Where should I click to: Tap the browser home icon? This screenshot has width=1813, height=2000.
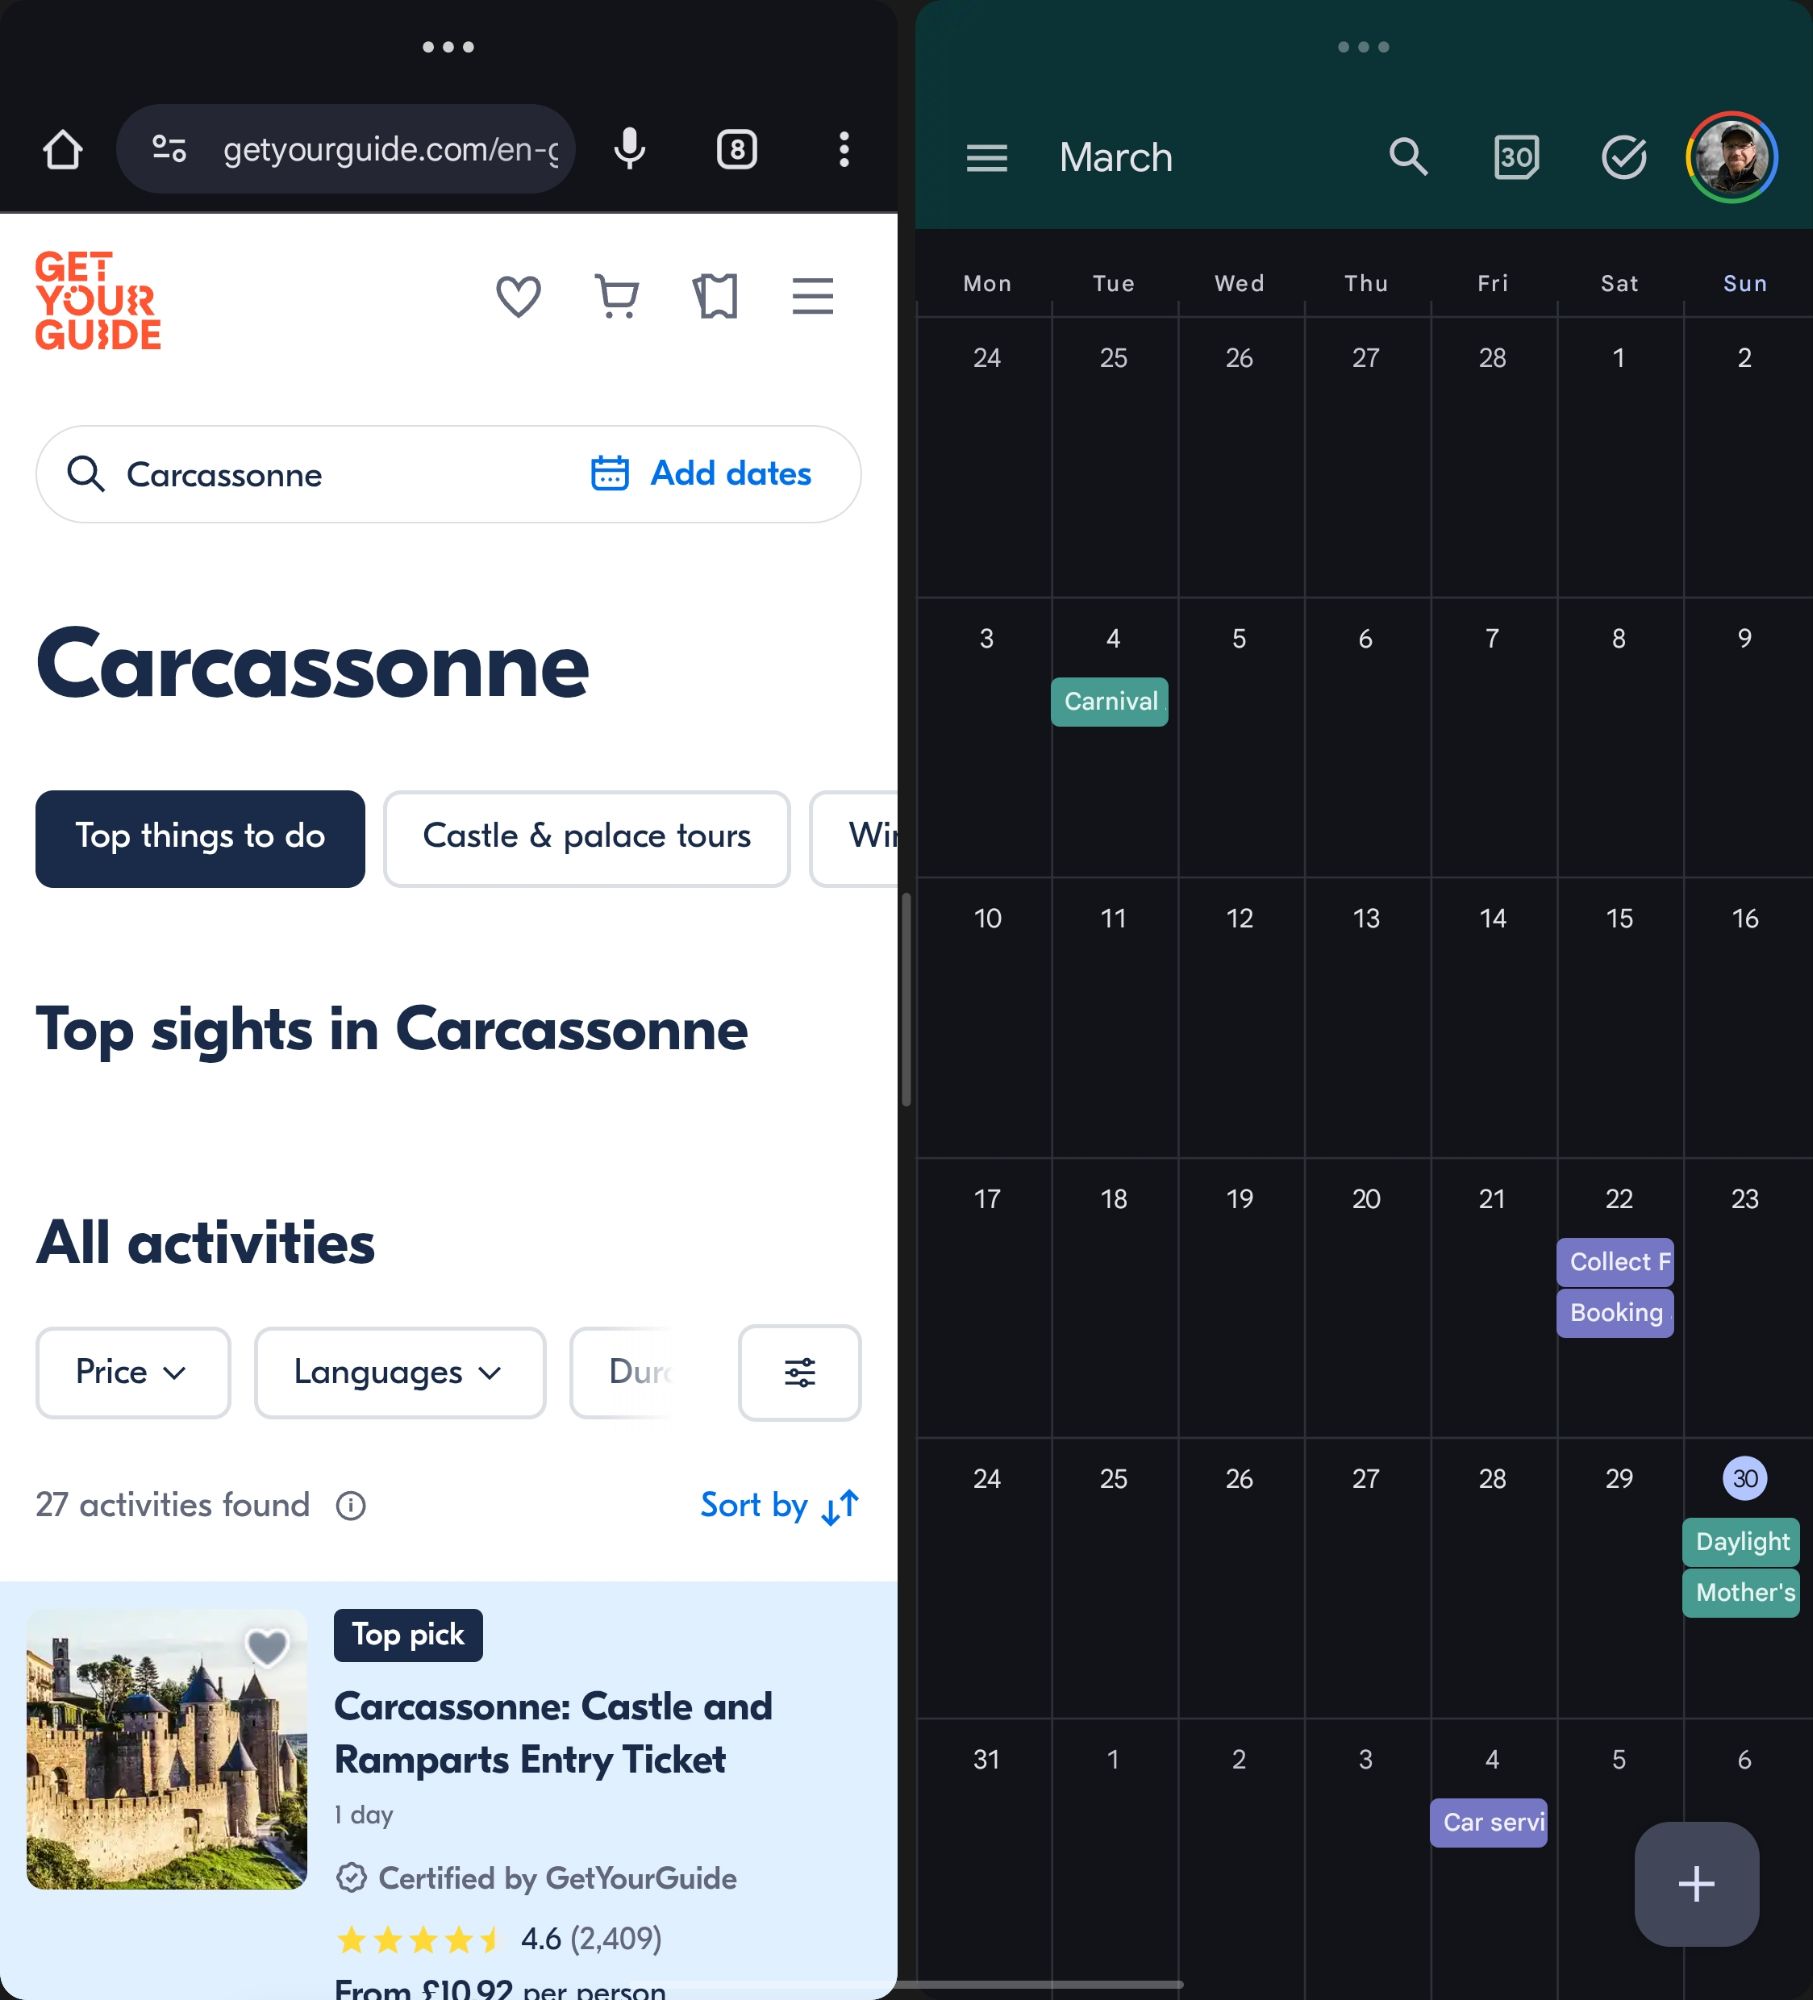point(63,150)
